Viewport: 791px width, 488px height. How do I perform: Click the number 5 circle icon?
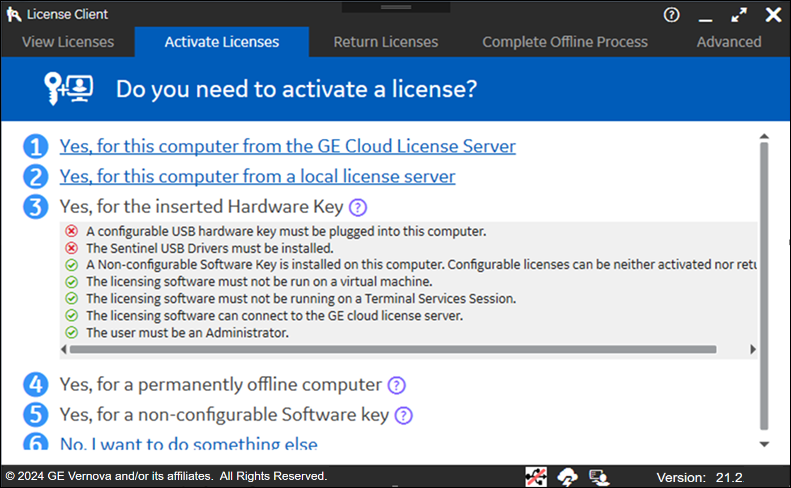(x=35, y=415)
